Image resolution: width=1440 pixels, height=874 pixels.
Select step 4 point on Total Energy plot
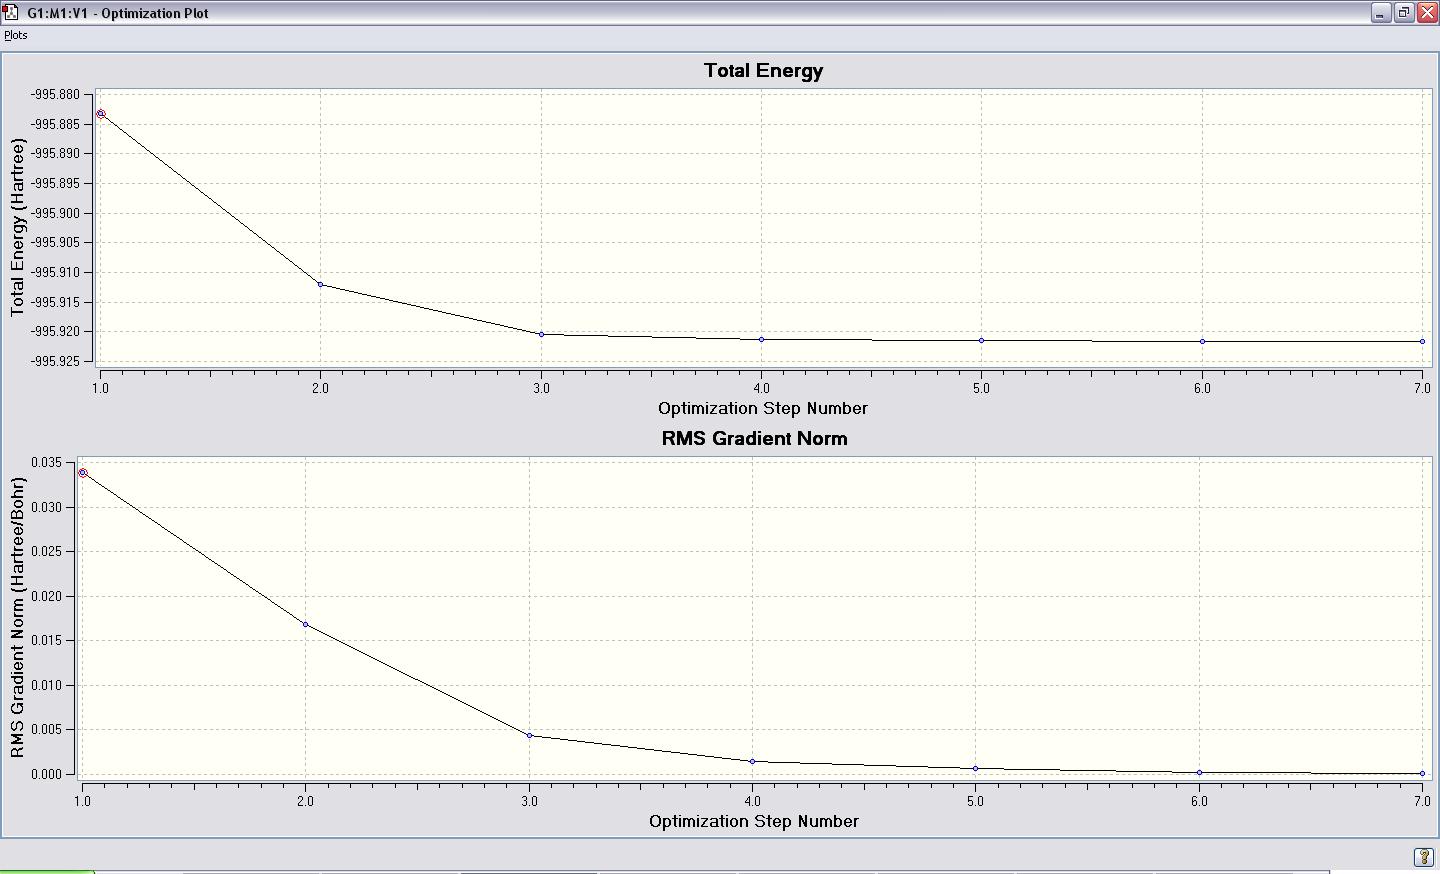tap(761, 339)
